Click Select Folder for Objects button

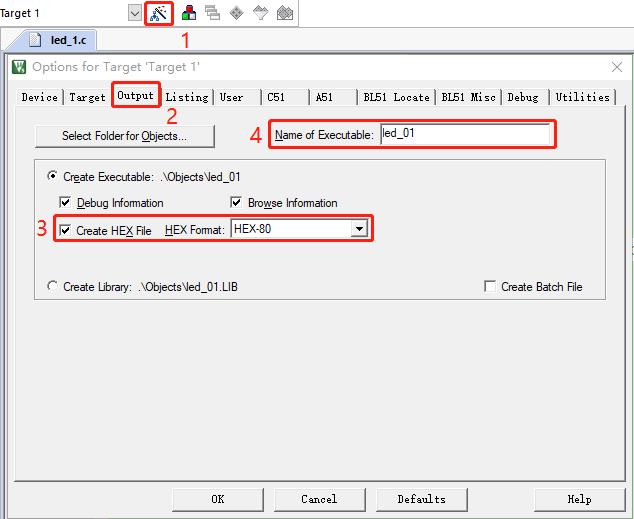click(125, 136)
